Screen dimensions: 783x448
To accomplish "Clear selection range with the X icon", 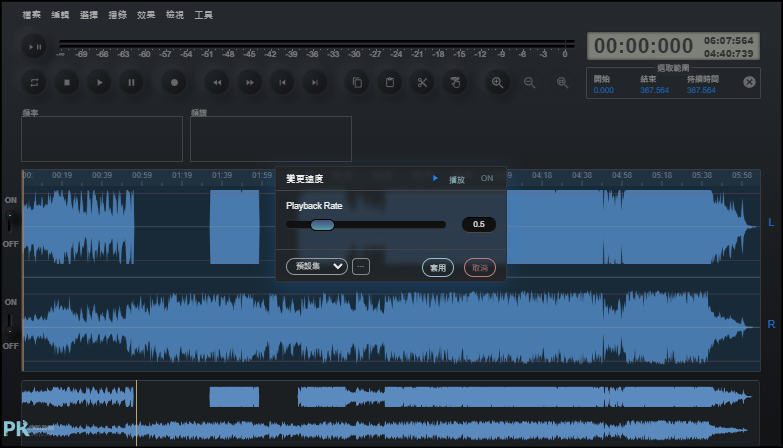I will (749, 82).
